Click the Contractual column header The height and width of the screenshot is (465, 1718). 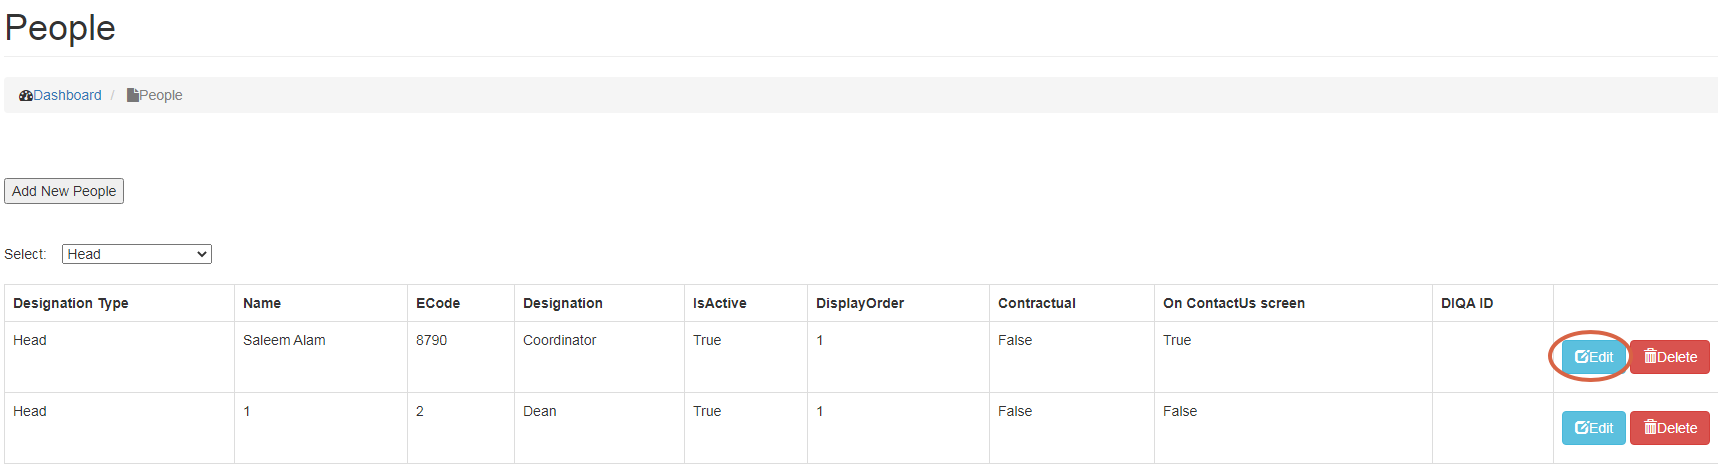tap(1037, 303)
